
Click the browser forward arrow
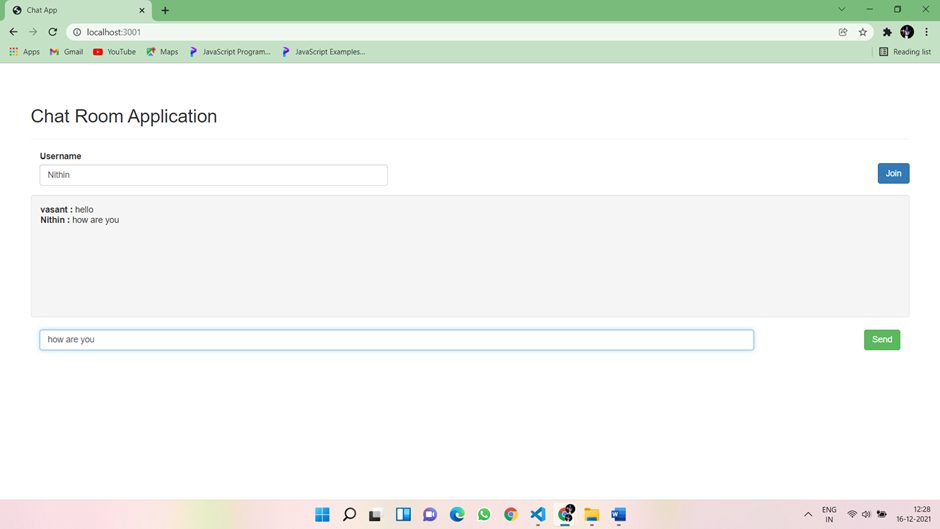coord(33,32)
